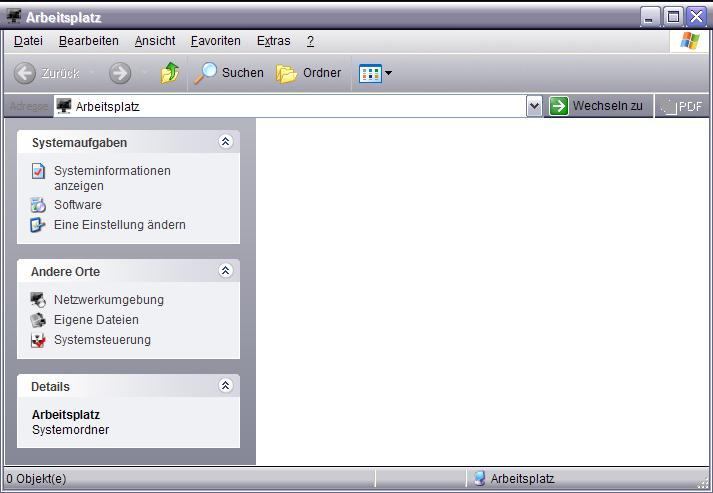Open the Forward history dropdown arrow
Screen dimensions: 713x493
[x=145, y=73]
